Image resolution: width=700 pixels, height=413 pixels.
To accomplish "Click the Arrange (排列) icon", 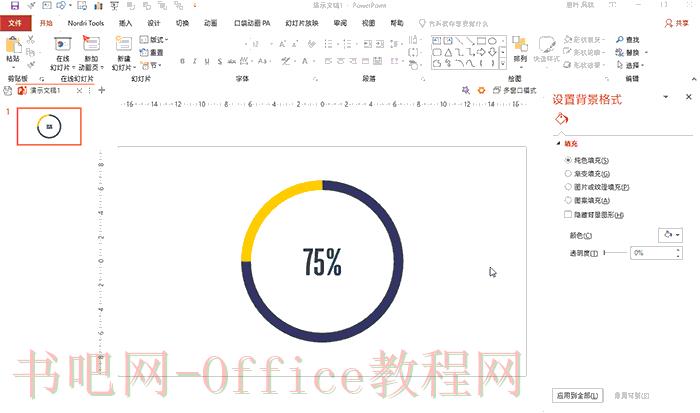I will tap(520, 46).
